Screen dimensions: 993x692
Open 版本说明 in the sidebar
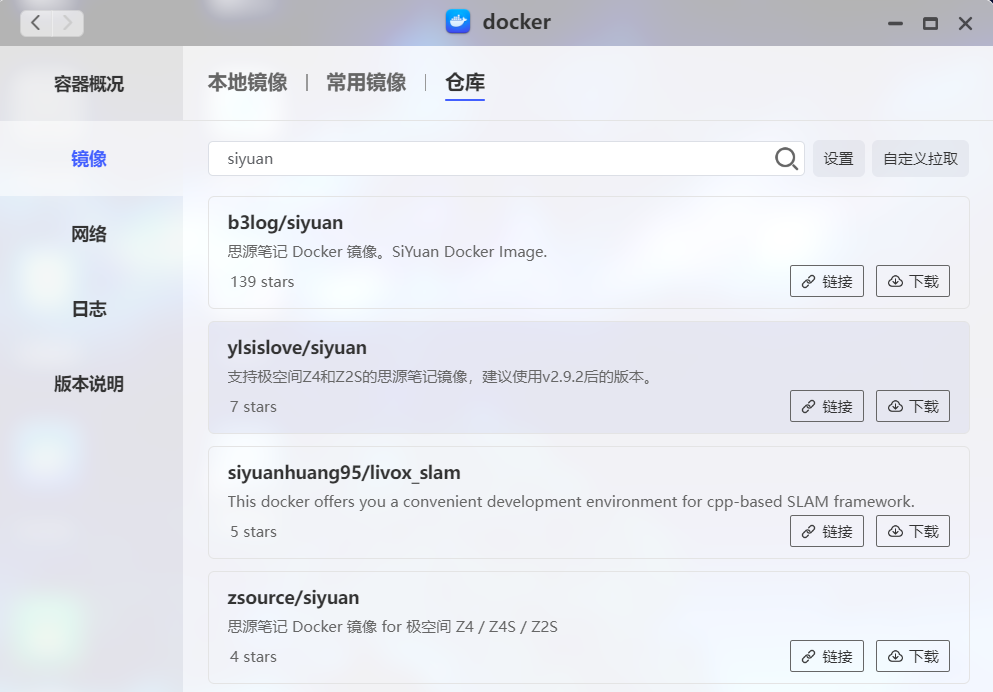click(x=89, y=384)
